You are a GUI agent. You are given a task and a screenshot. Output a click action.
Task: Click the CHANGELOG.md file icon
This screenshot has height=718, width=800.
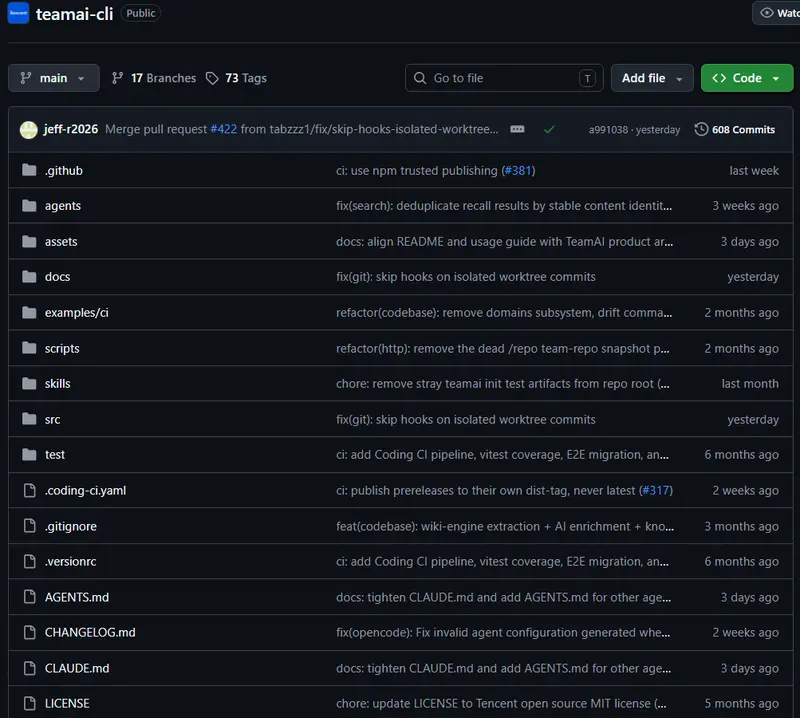coord(30,632)
